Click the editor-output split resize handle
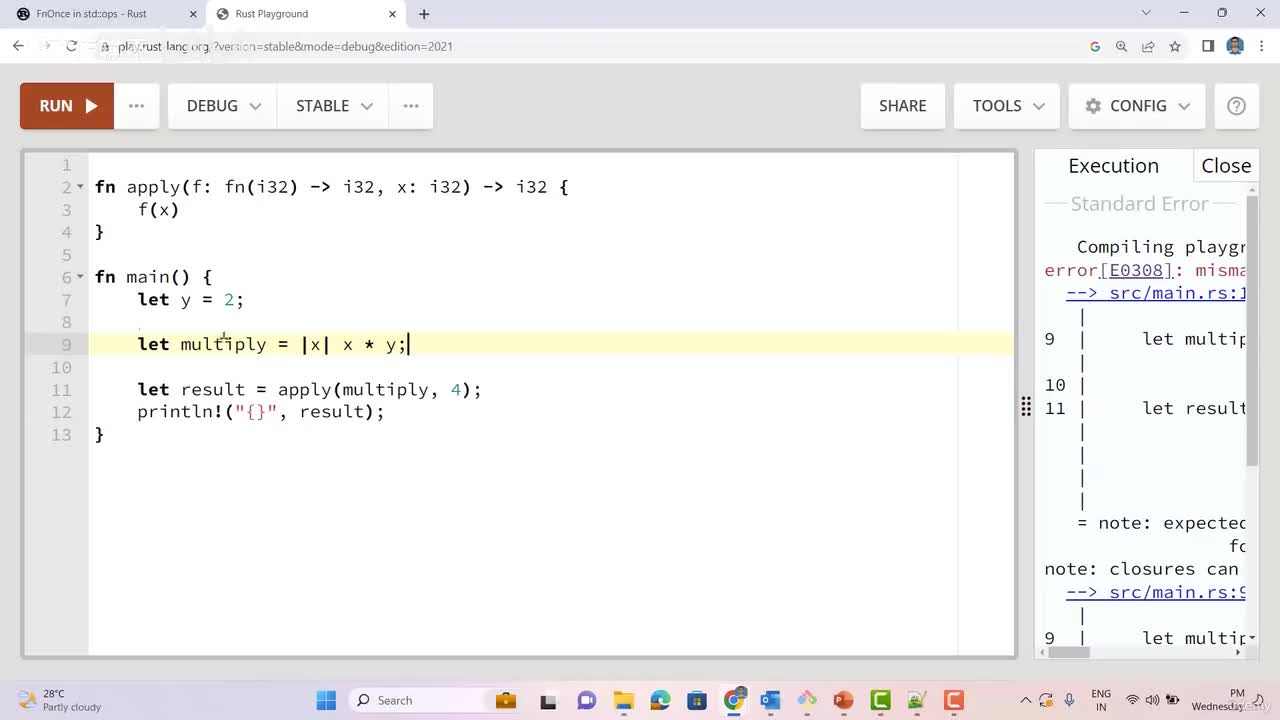The image size is (1280, 720). click(x=1026, y=406)
